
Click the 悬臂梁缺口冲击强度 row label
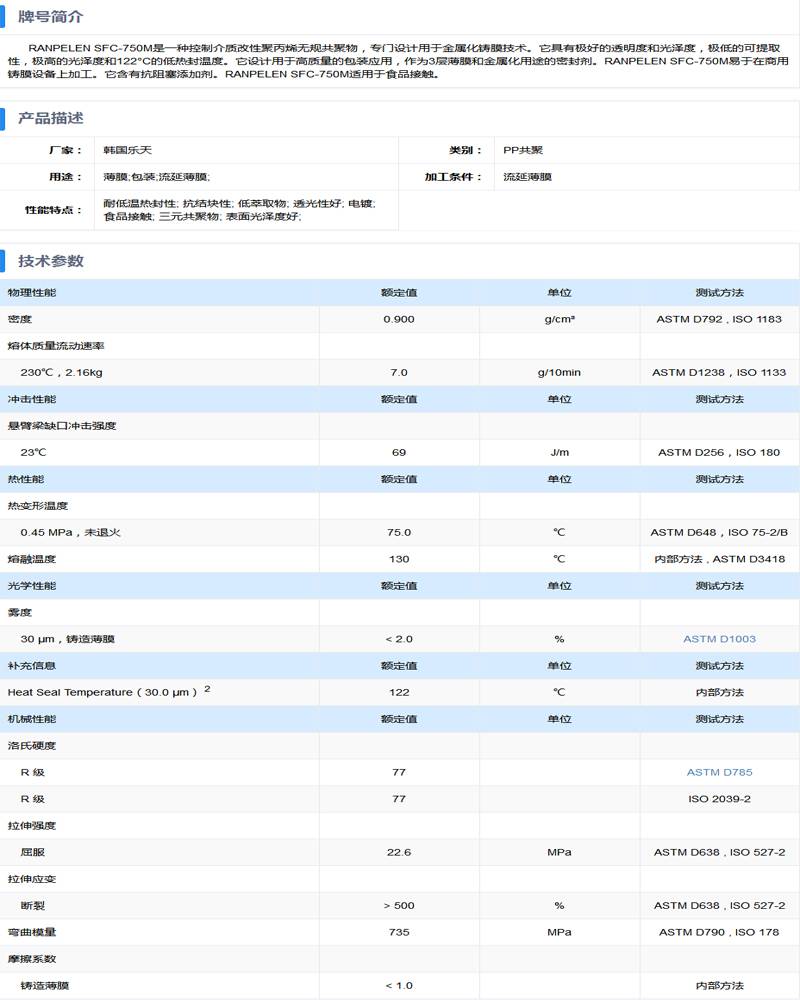(x=62, y=426)
